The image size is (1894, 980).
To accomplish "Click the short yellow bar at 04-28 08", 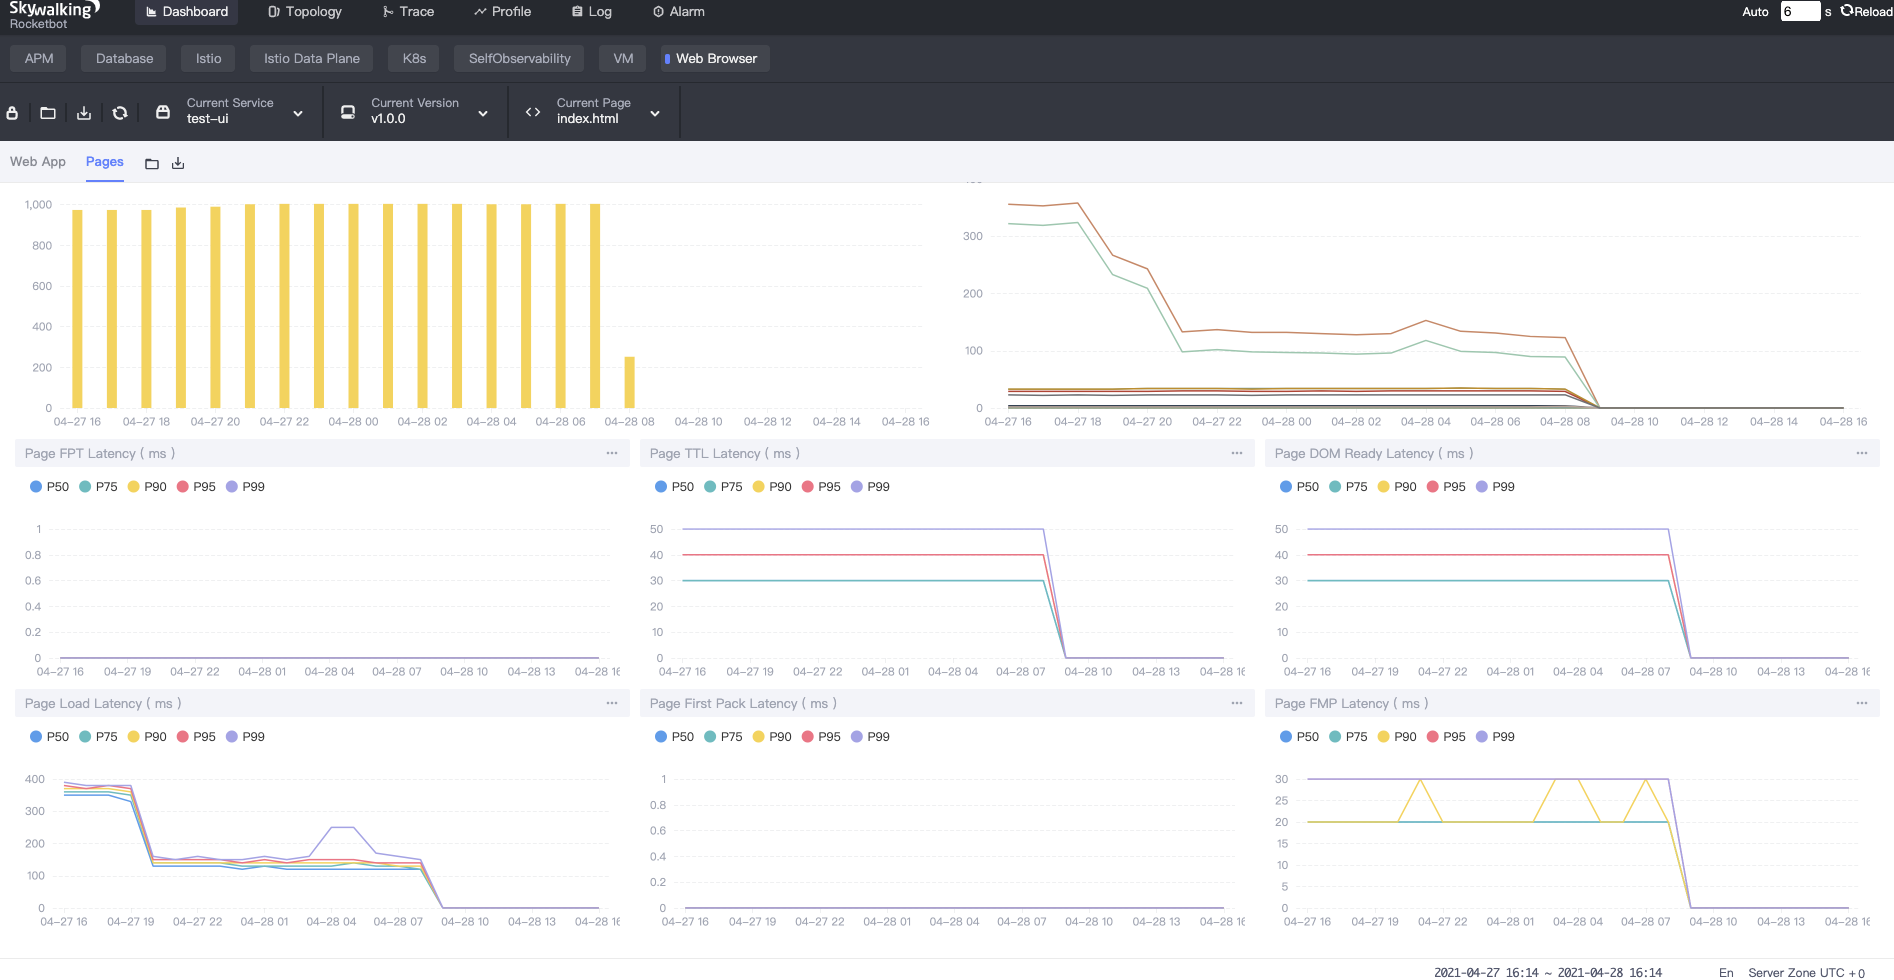I will (629, 382).
